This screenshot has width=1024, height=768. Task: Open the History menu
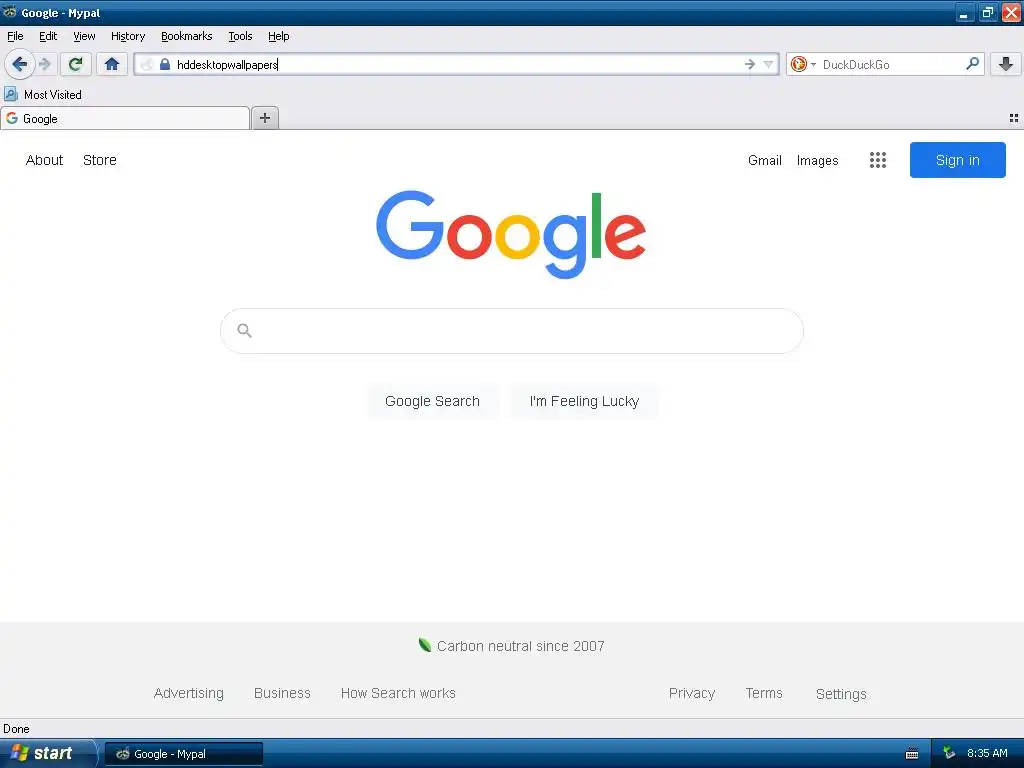[x=128, y=36]
